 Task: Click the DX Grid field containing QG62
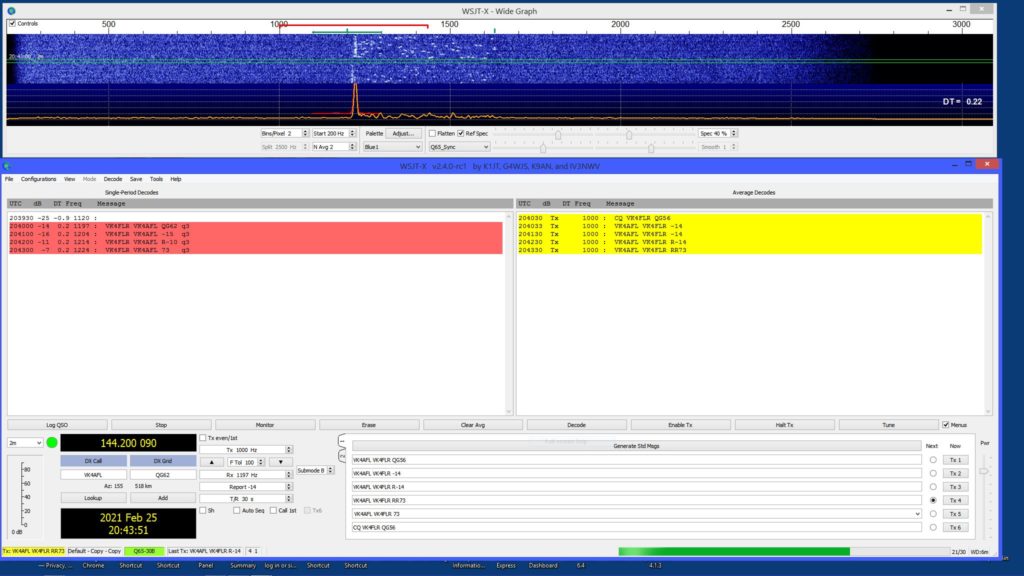coord(163,475)
